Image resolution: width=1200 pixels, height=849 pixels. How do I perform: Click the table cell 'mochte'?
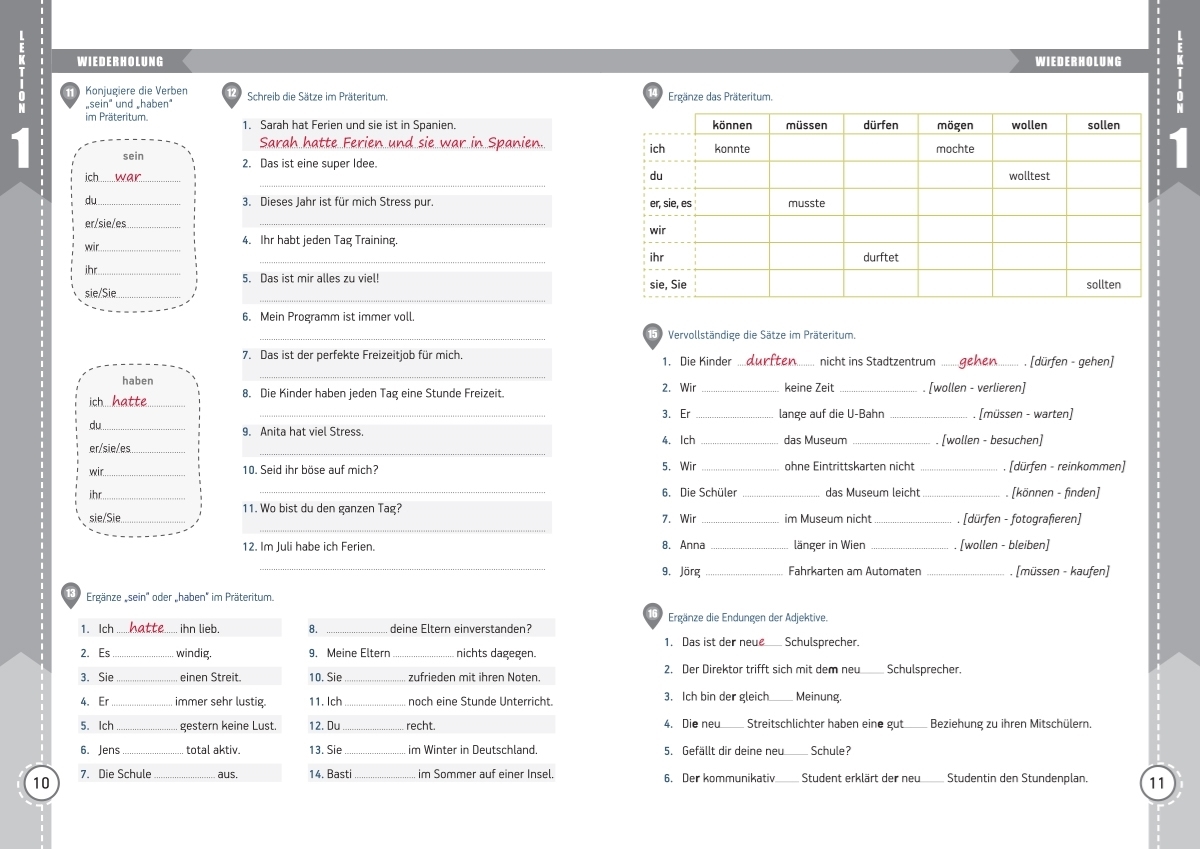(955, 149)
